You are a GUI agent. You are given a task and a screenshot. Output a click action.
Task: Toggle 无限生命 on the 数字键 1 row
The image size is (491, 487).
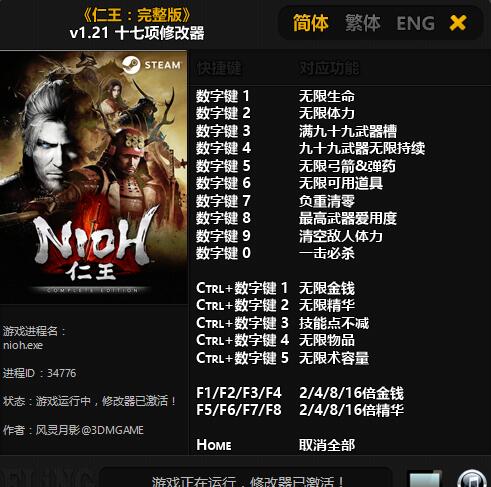click(x=327, y=96)
